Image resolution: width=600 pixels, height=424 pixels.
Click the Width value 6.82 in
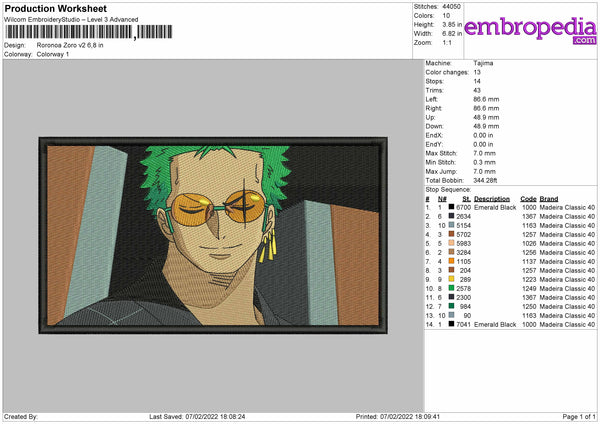[x=452, y=34]
